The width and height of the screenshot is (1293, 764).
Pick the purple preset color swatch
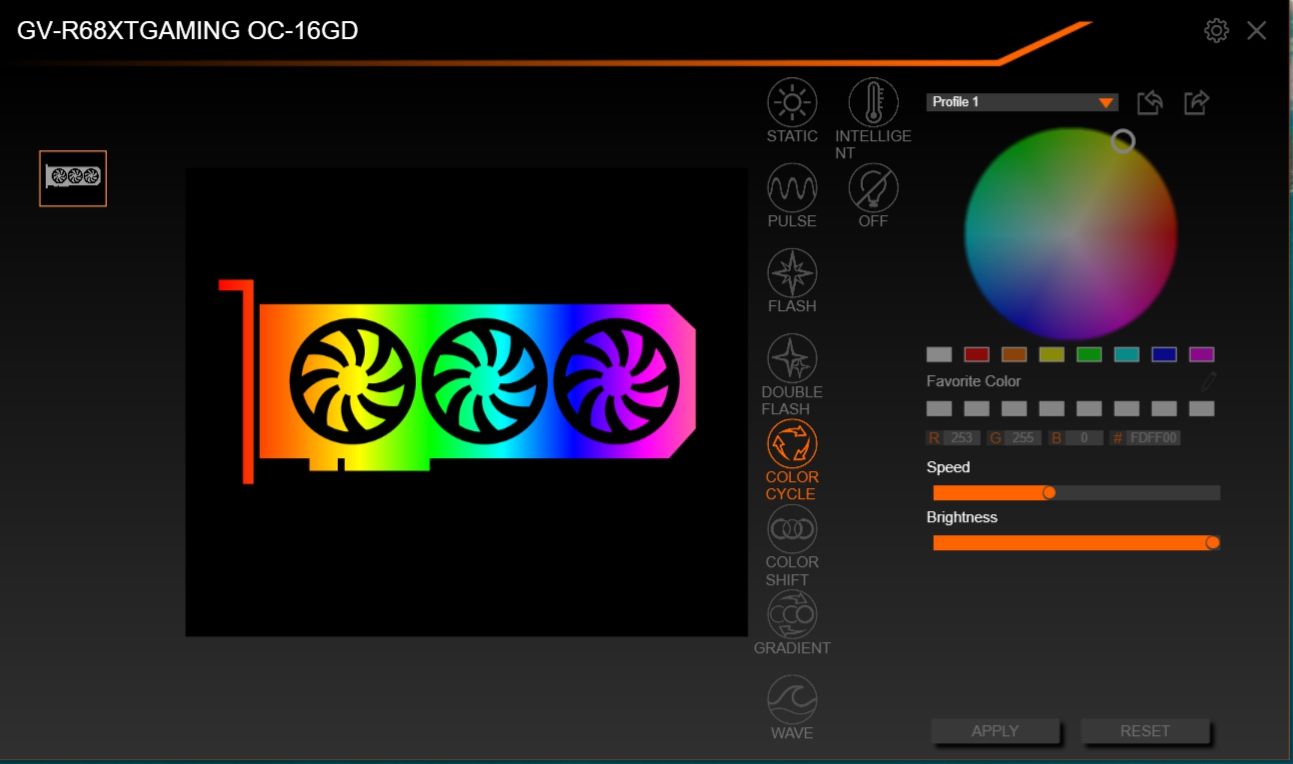(1201, 354)
